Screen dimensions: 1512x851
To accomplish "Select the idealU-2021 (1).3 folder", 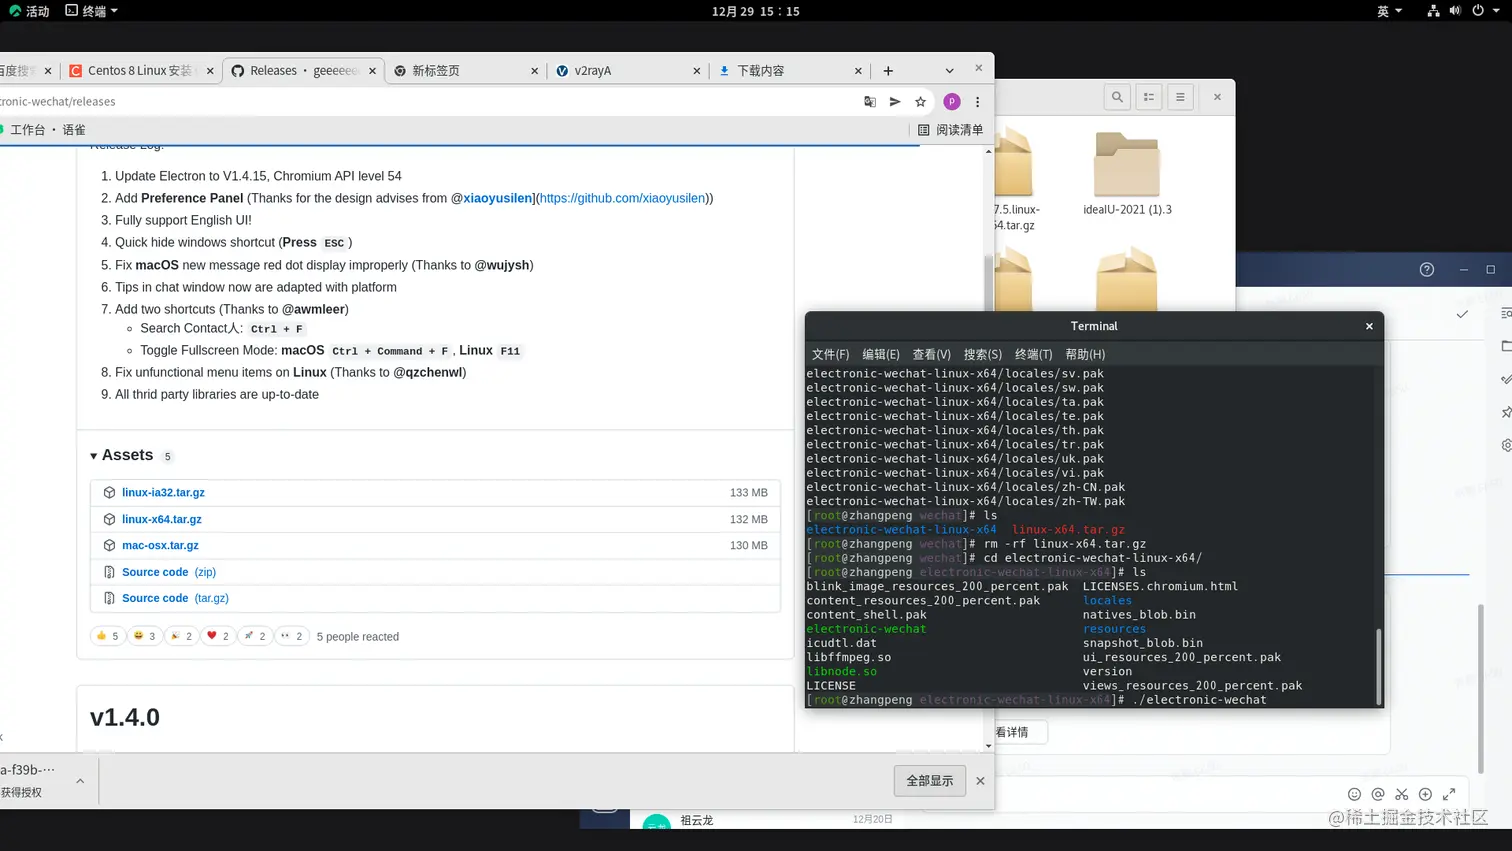I will [x=1127, y=174].
